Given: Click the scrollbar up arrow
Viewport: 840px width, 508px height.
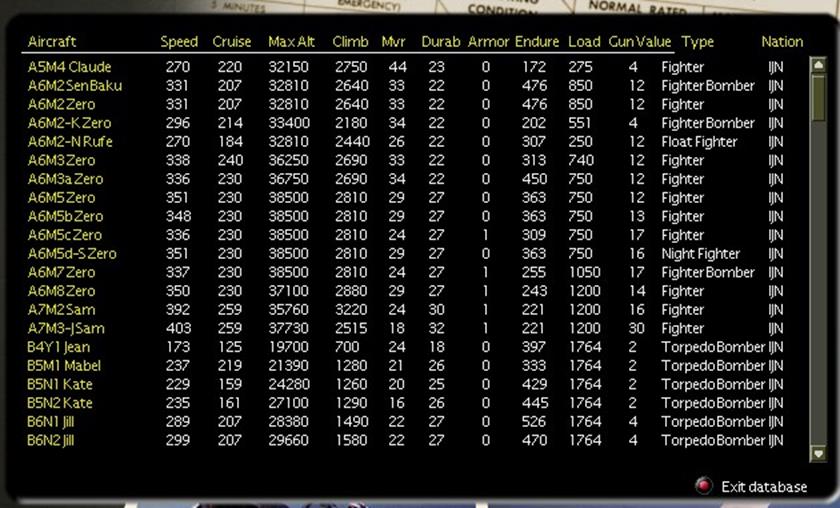Looking at the screenshot, I should pos(818,65).
